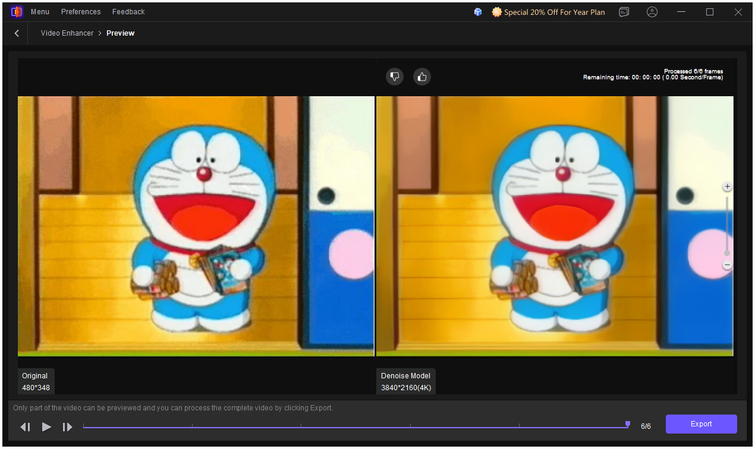
Task: Click the Processed 6/6 frames status text
Action: click(x=693, y=71)
